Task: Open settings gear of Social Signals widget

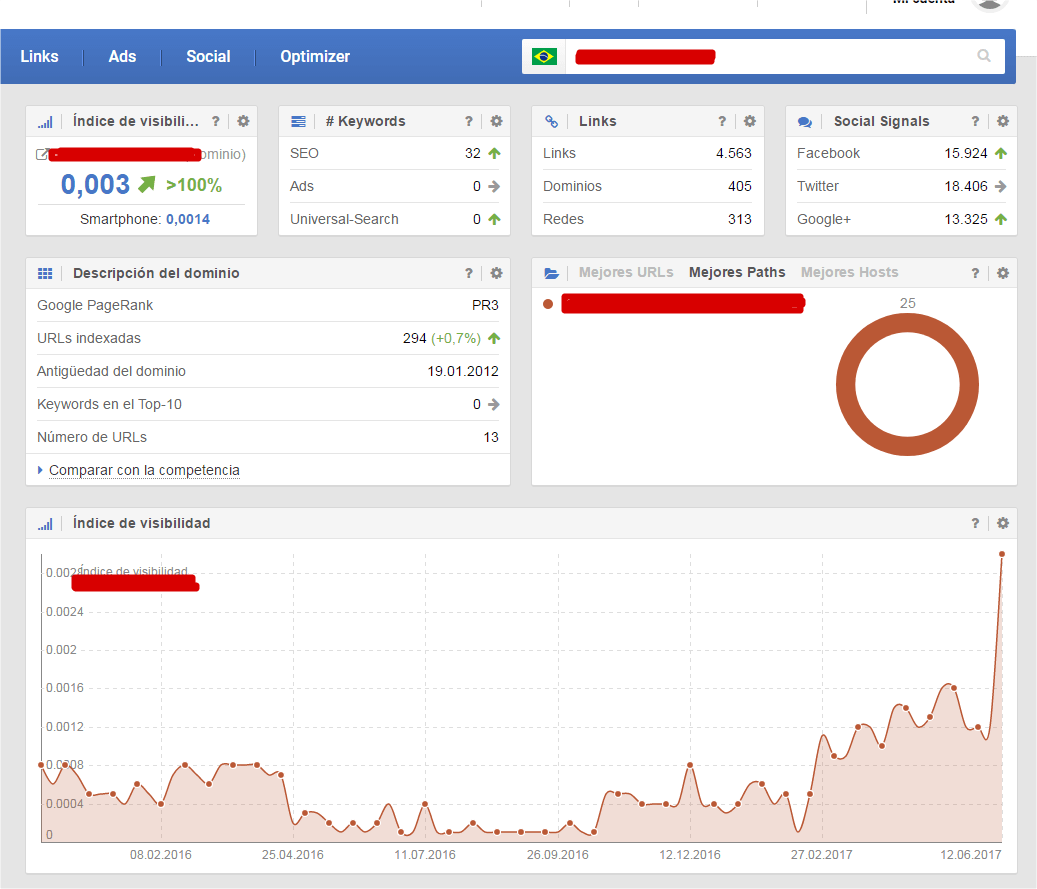Action: click(x=1003, y=121)
